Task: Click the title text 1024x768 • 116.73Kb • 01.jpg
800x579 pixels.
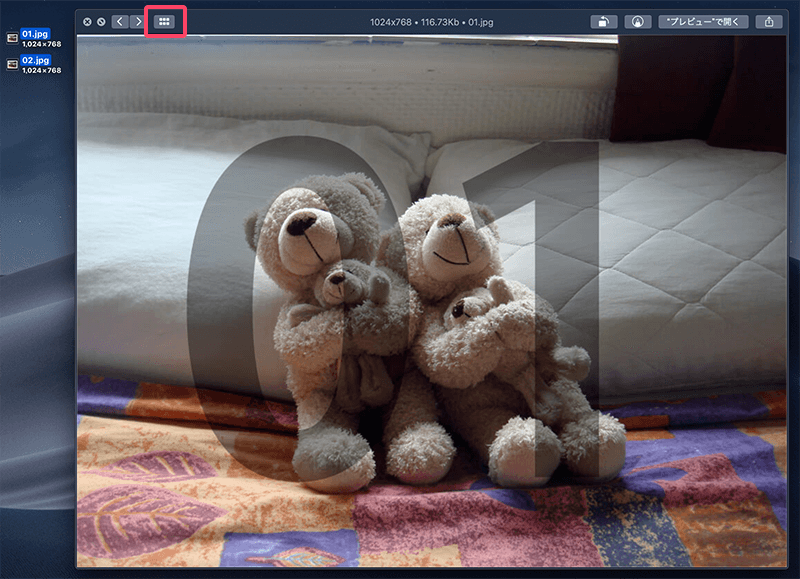Action: point(432,22)
